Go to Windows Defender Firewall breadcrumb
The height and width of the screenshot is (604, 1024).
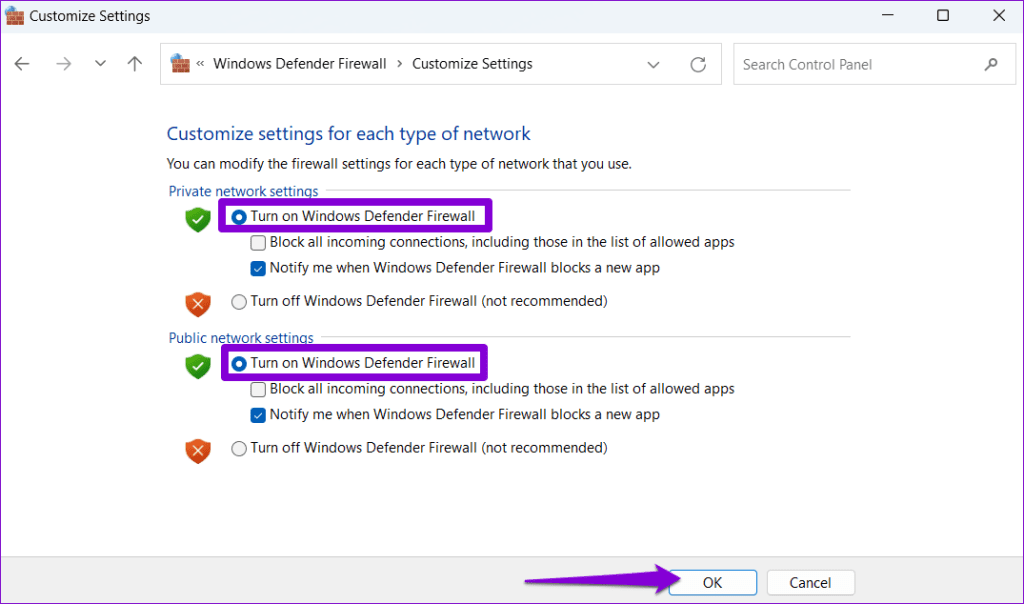point(299,64)
